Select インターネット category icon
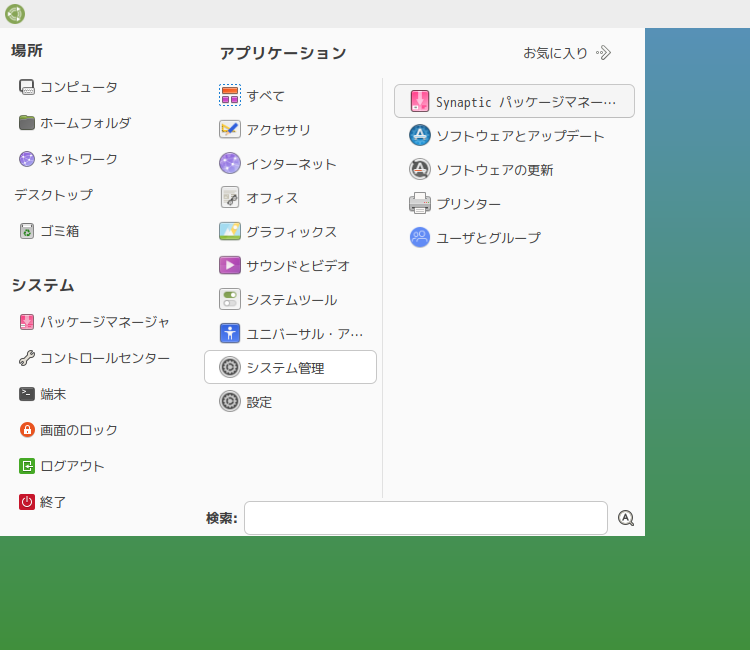This screenshot has height=650, width=750. (230, 163)
